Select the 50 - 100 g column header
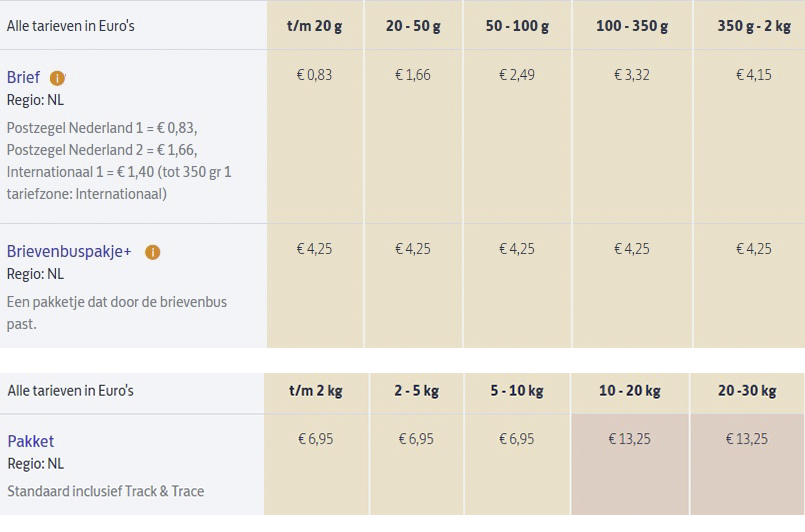The width and height of the screenshot is (805, 532). (x=516, y=26)
